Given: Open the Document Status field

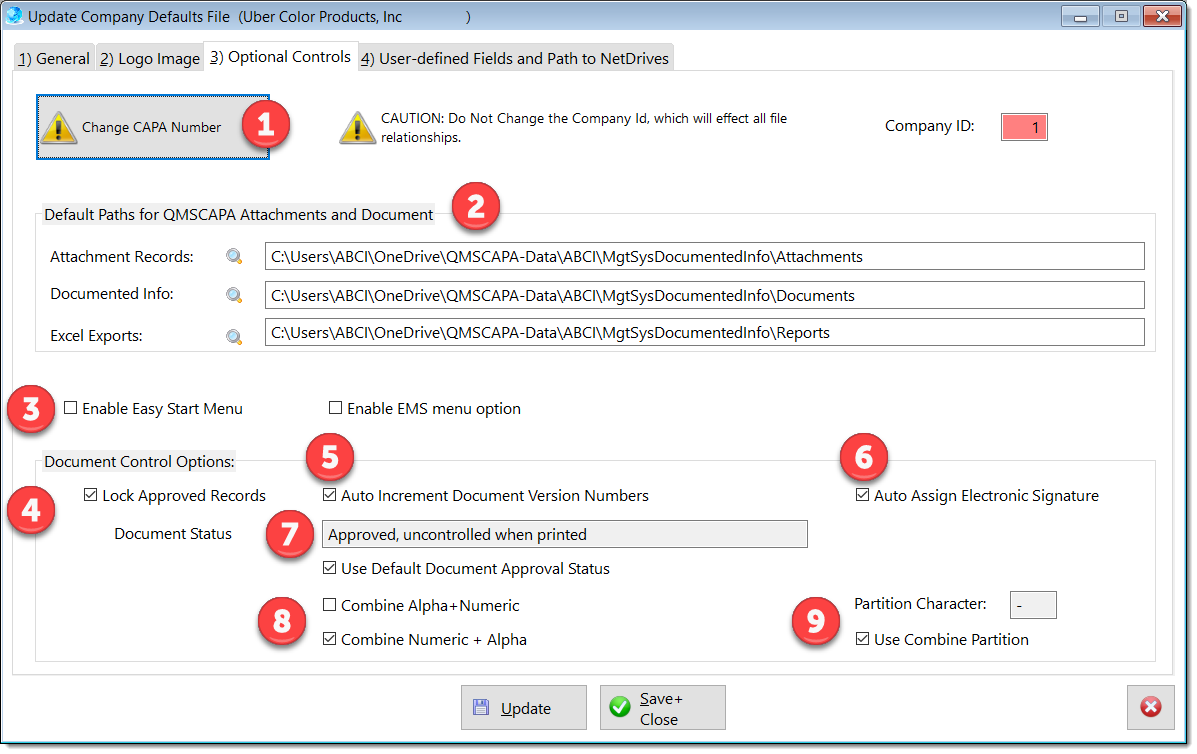Looking at the screenshot, I should [x=564, y=534].
